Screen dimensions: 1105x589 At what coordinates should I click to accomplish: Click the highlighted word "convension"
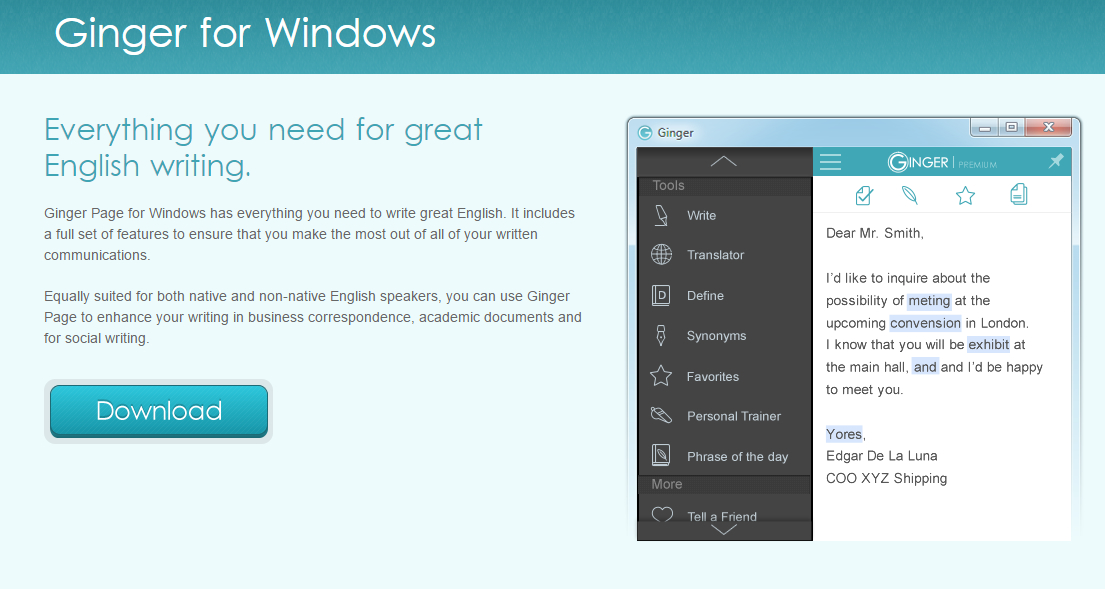coord(925,323)
